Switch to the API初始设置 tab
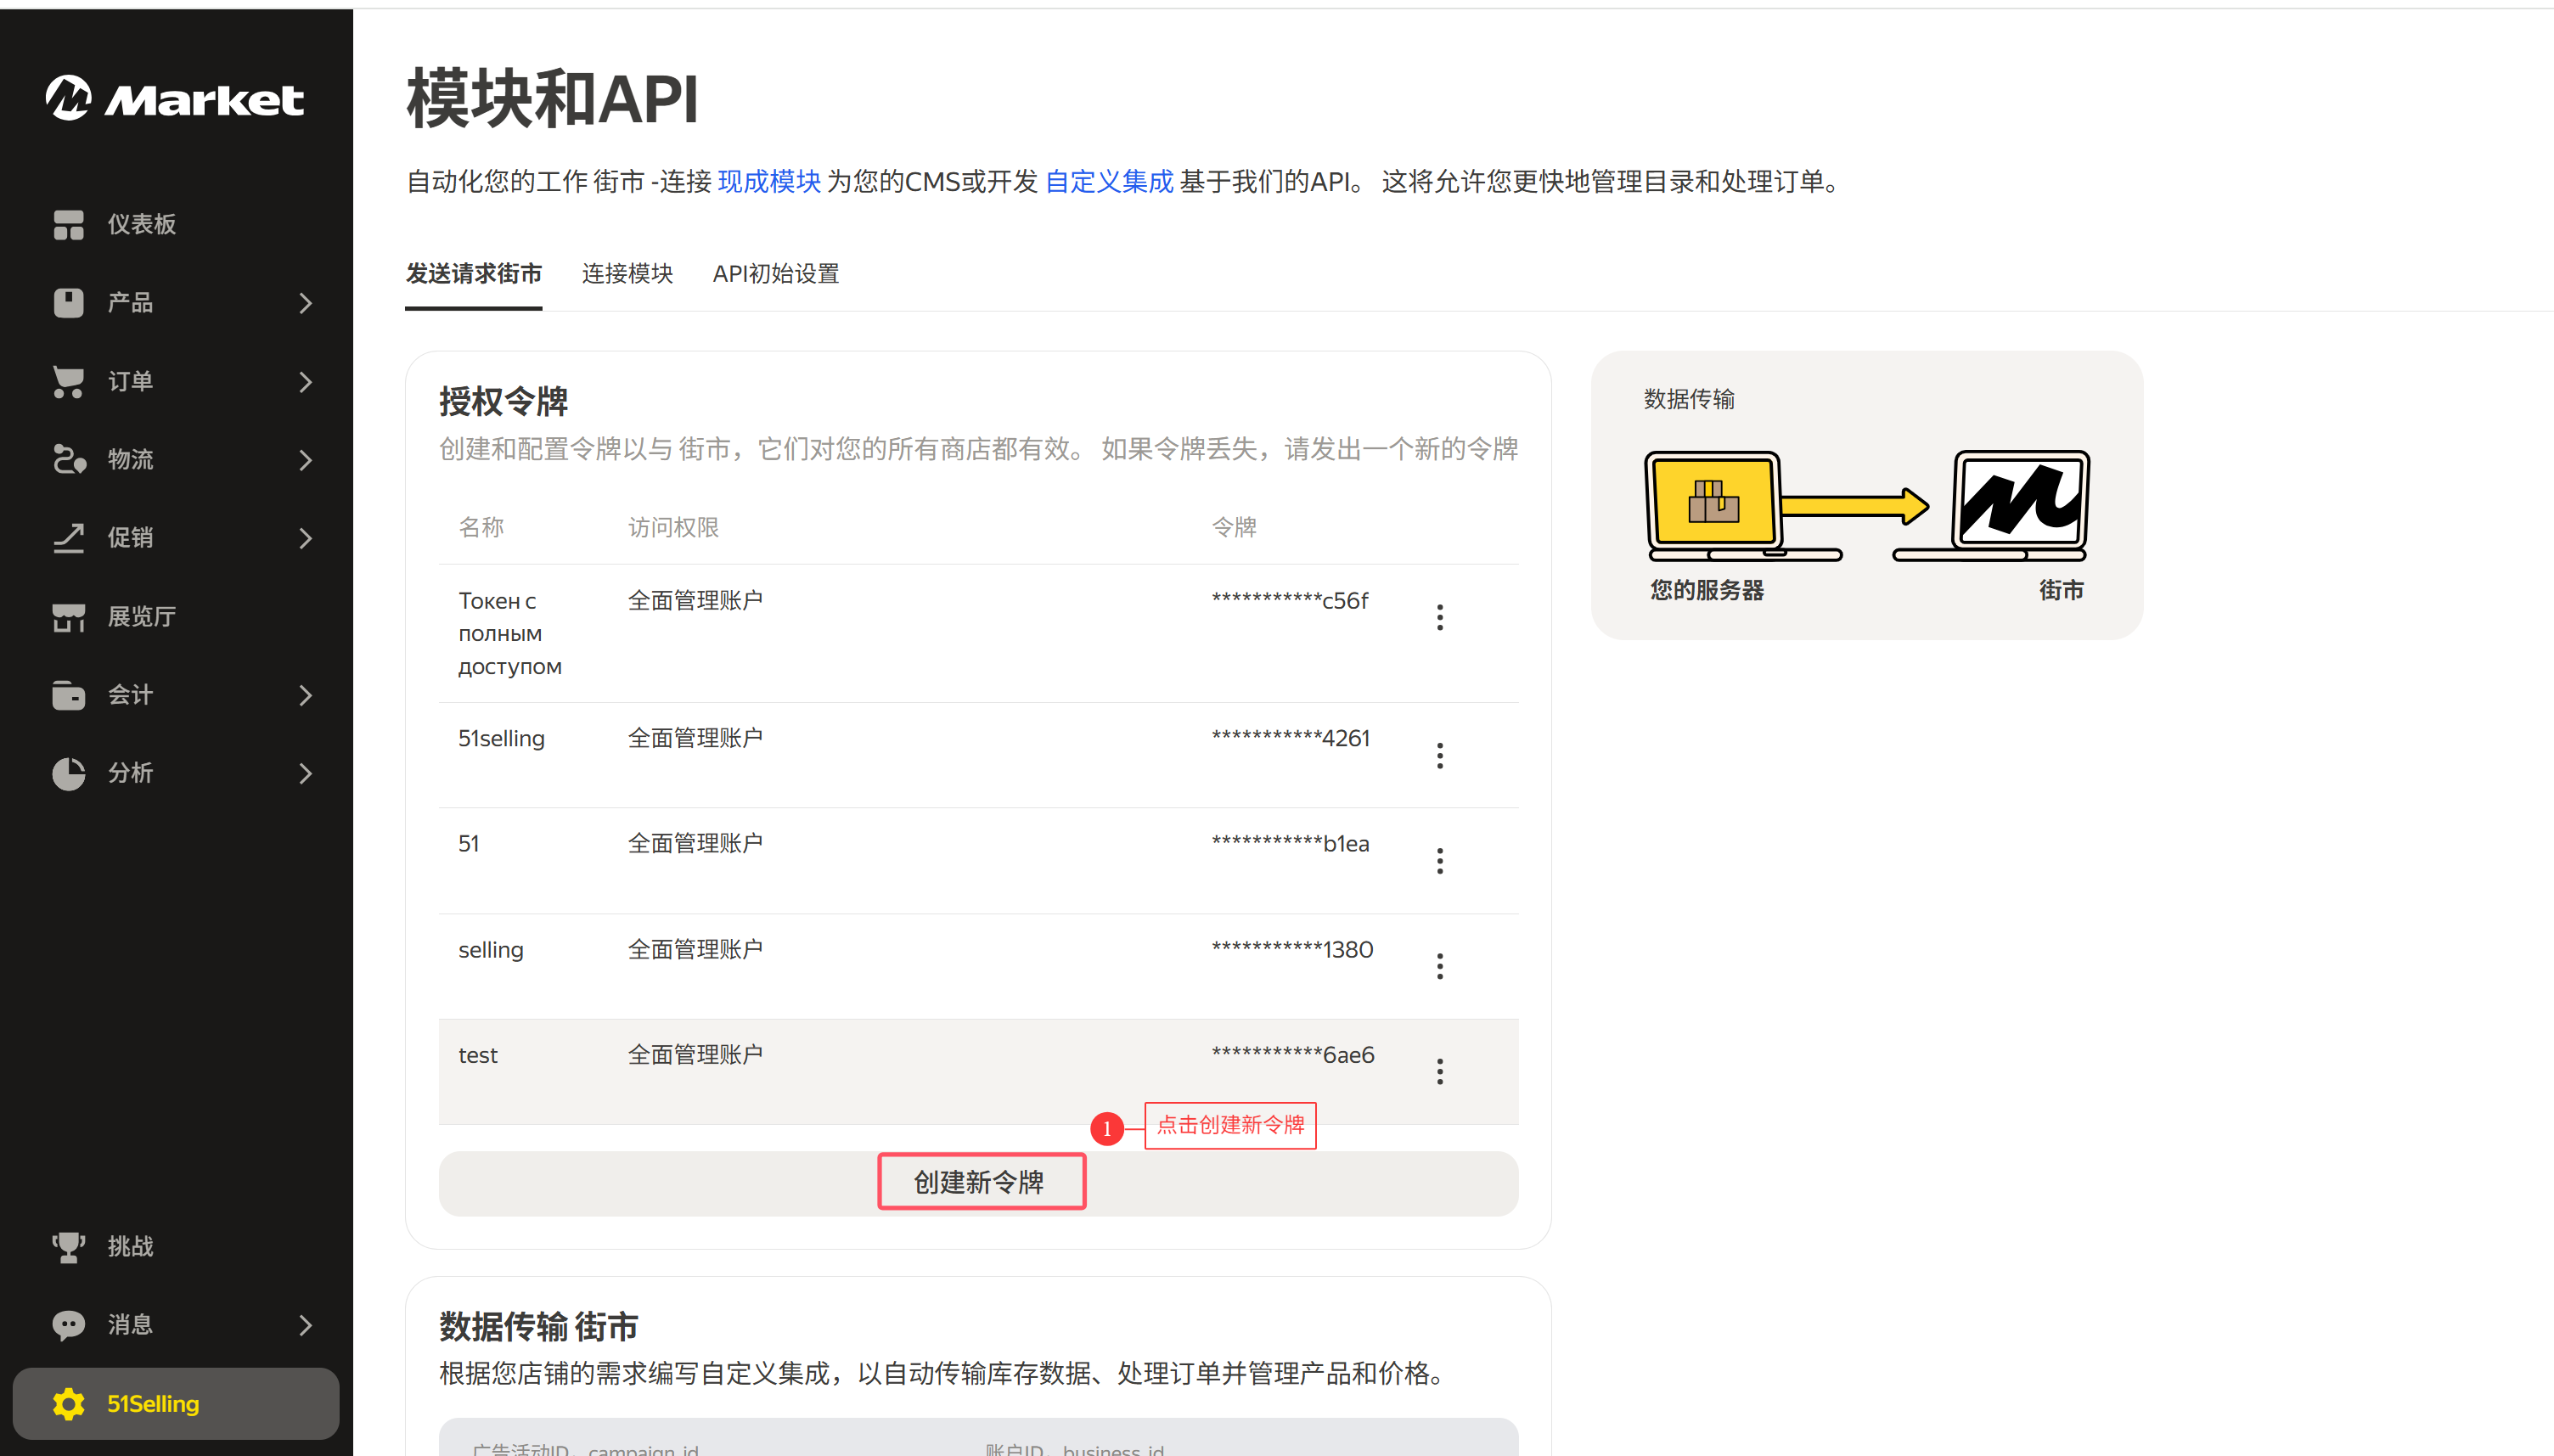Viewport: 2554px width, 1456px height. coord(775,273)
